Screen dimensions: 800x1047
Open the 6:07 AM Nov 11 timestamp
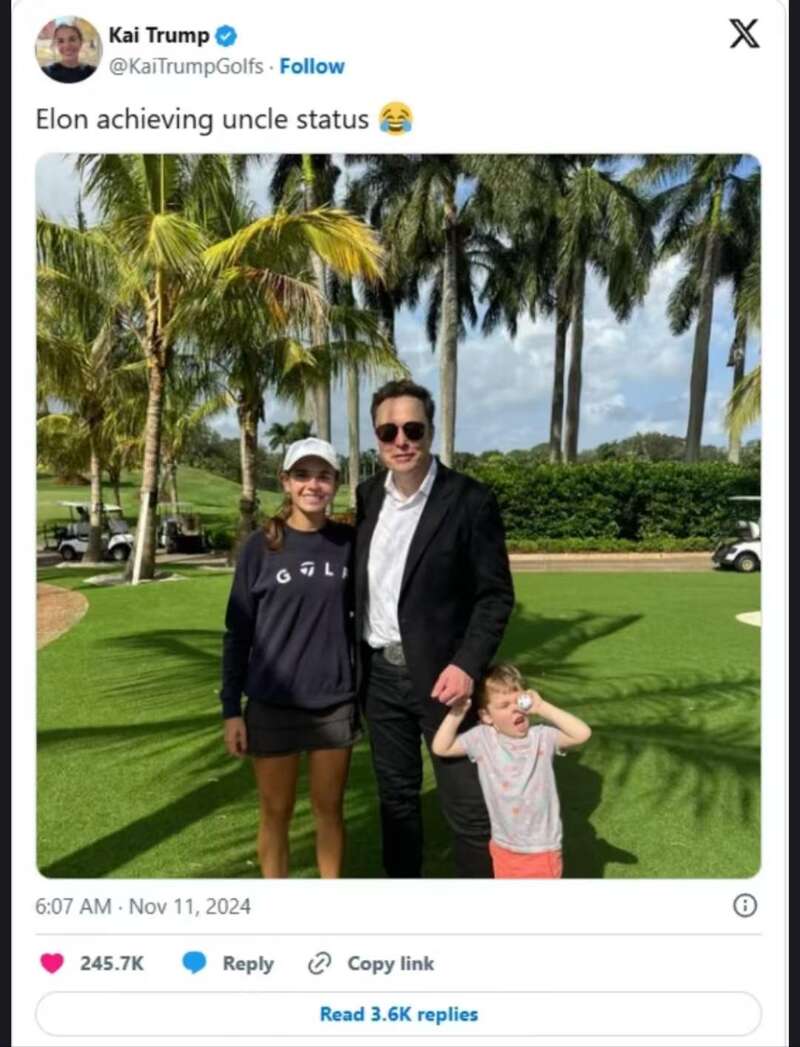(x=143, y=906)
